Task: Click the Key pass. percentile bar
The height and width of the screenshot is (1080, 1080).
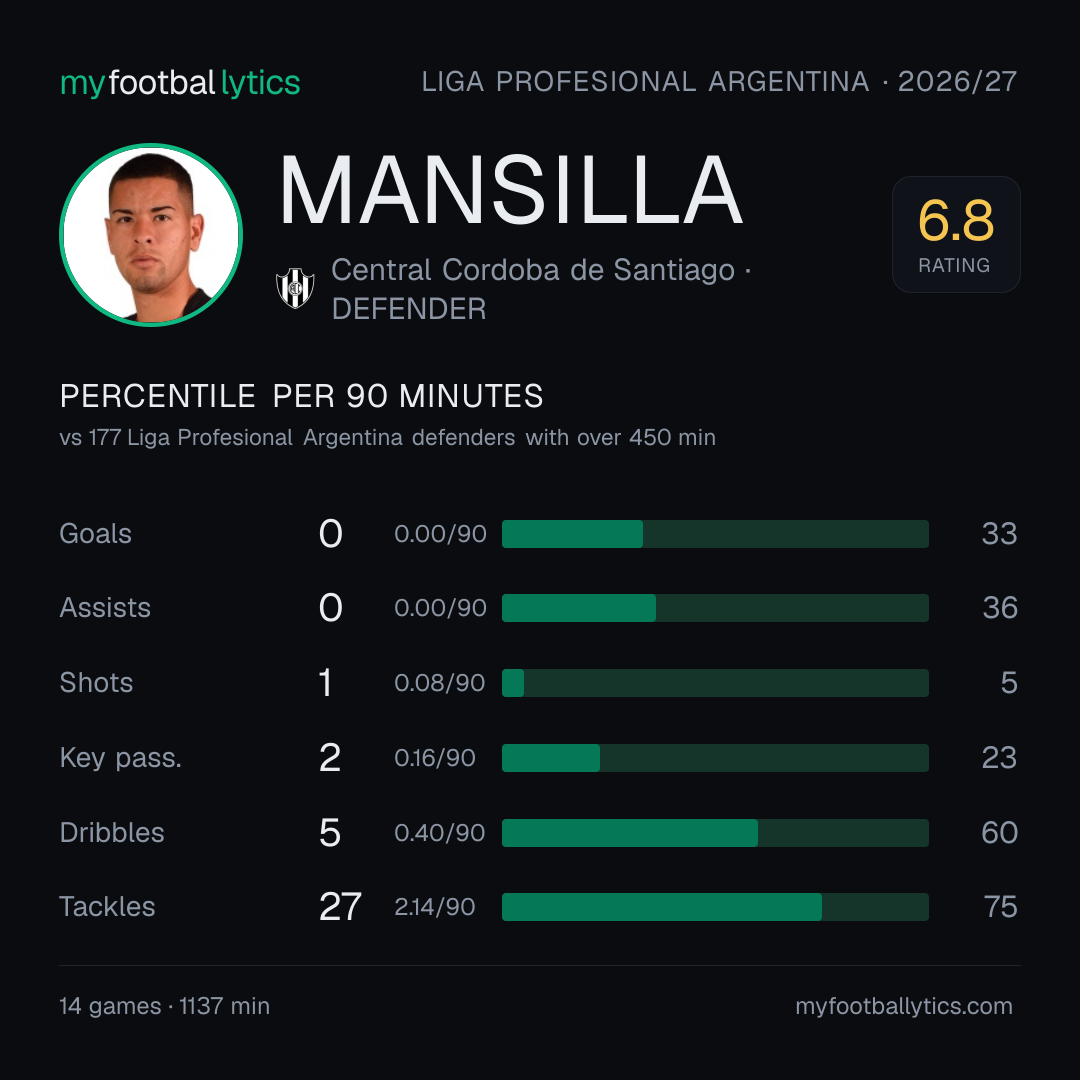Action: 715,758
